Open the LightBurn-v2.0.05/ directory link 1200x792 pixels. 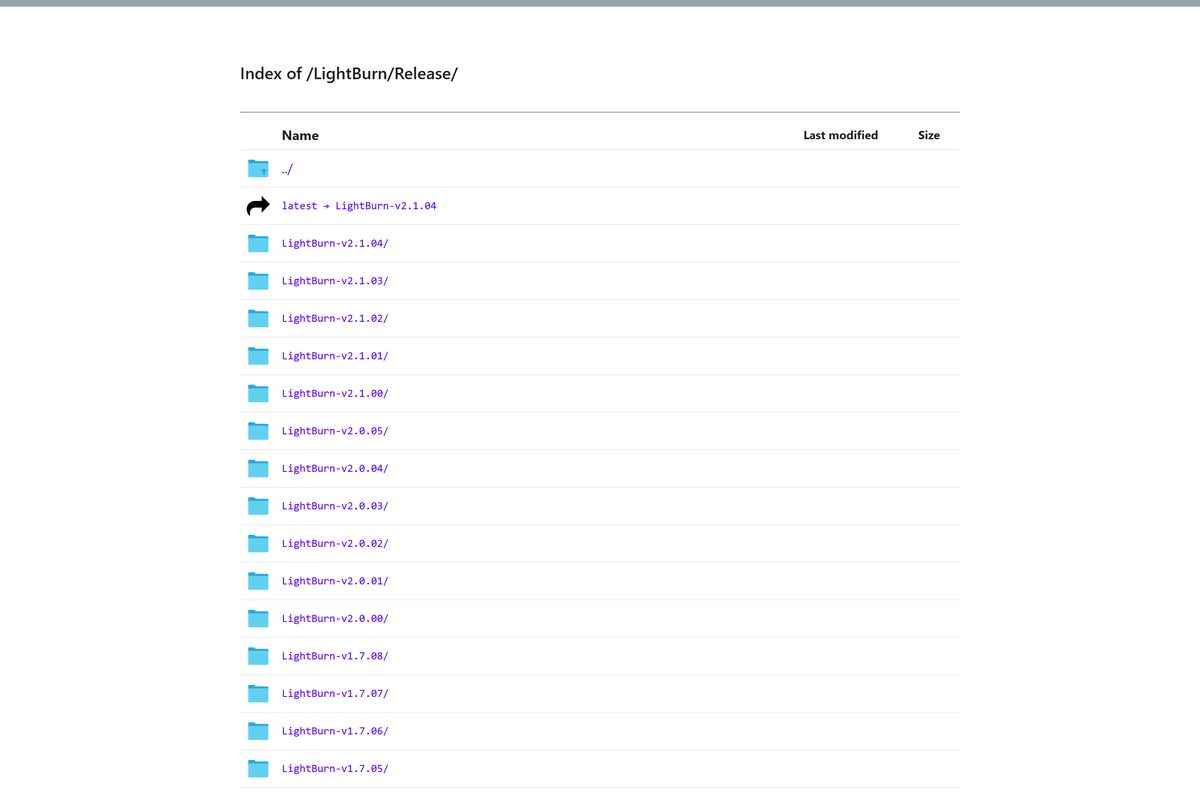(335, 431)
